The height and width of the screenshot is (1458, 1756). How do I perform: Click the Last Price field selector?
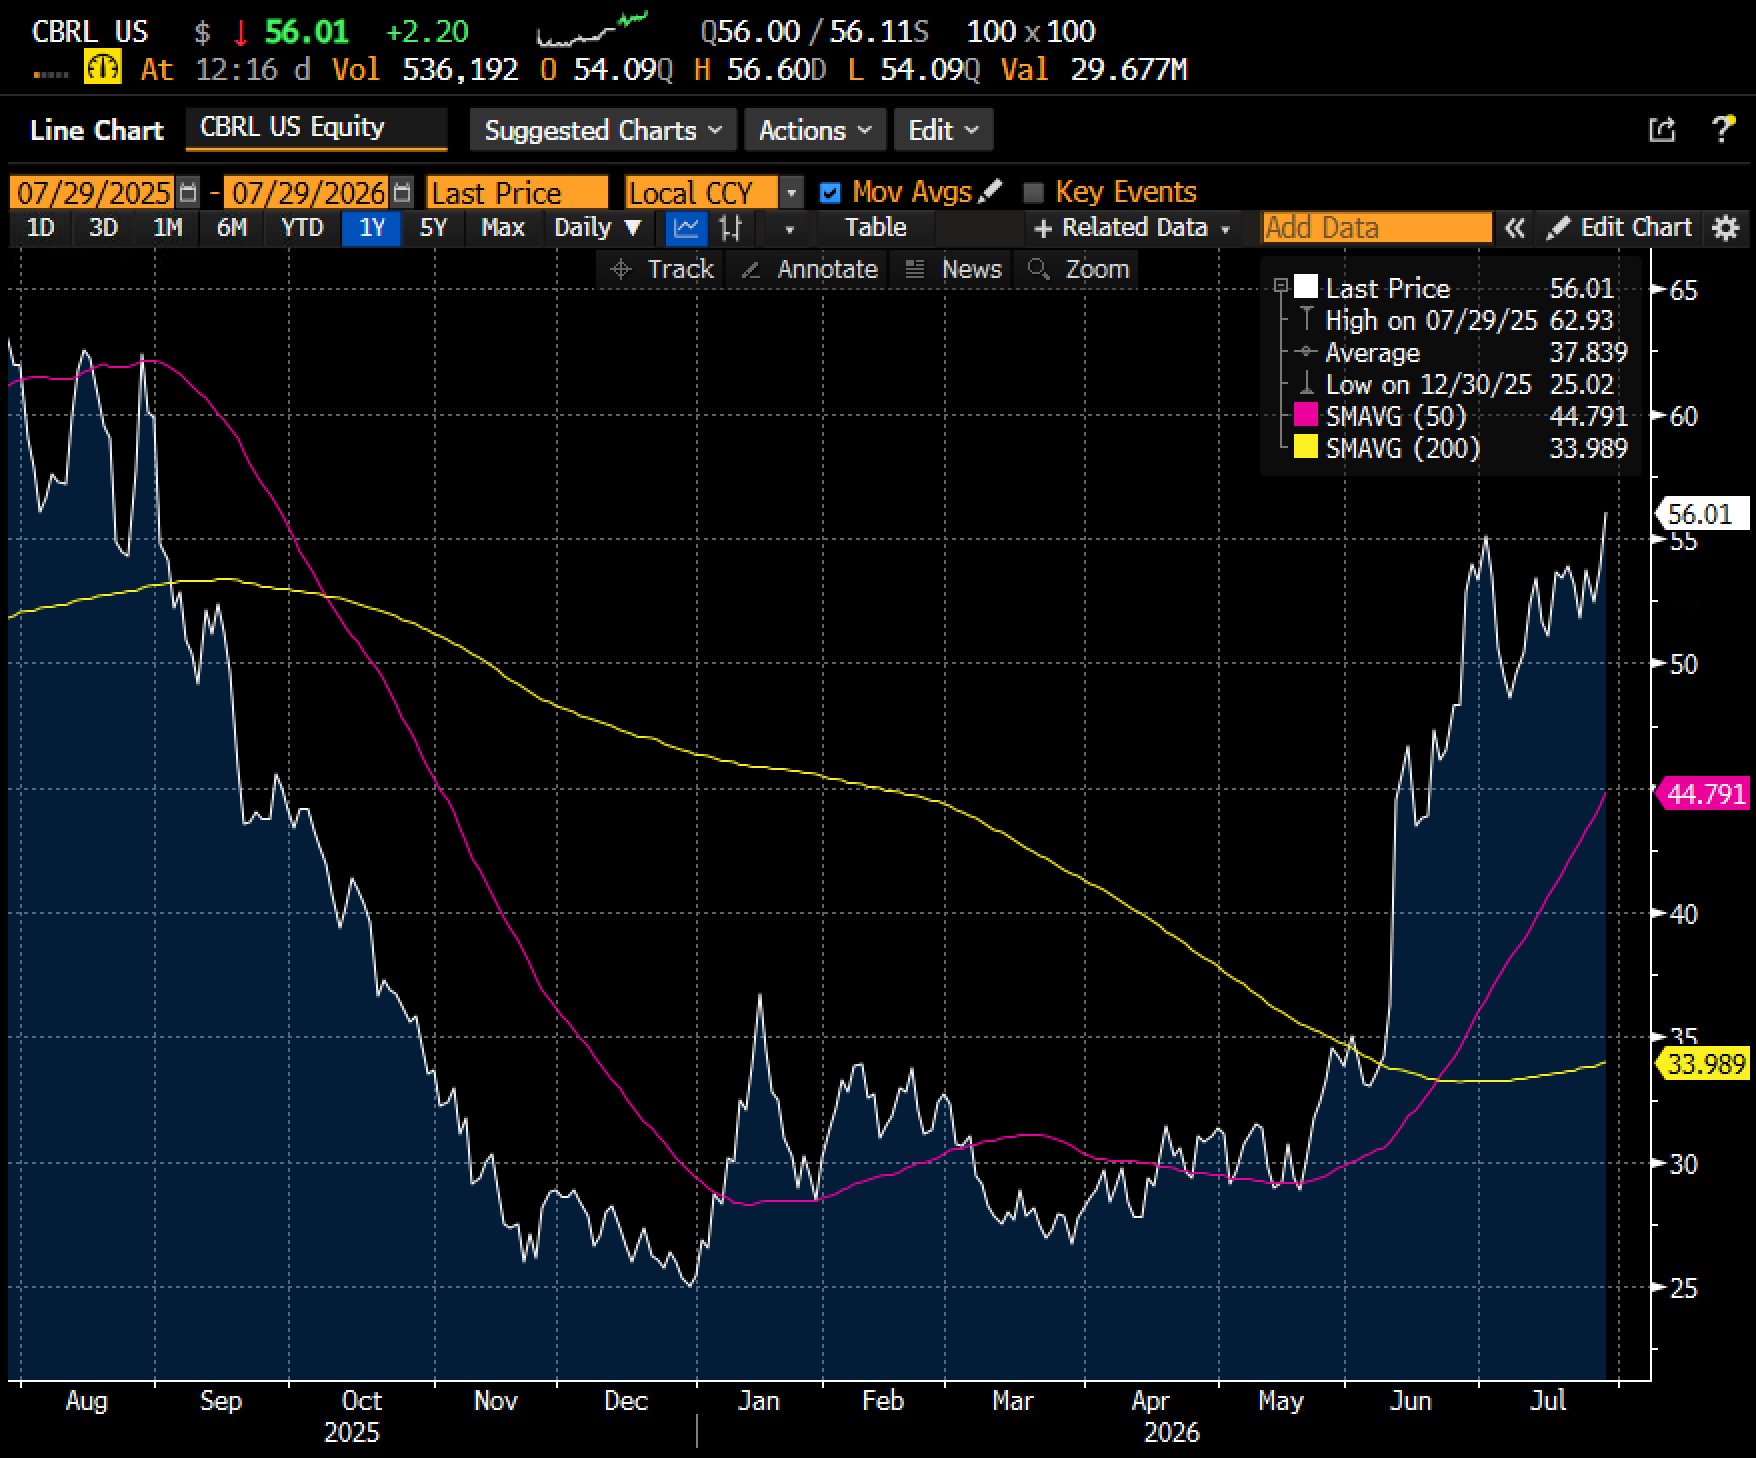pyautogui.click(x=517, y=192)
